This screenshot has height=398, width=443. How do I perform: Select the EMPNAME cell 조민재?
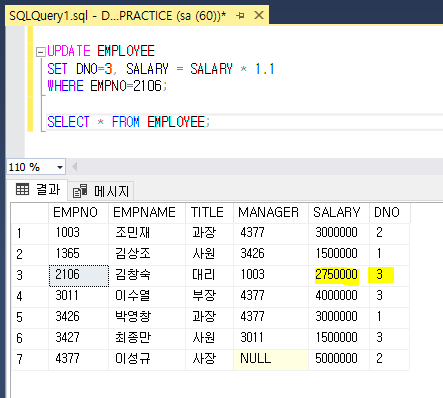click(x=147, y=233)
